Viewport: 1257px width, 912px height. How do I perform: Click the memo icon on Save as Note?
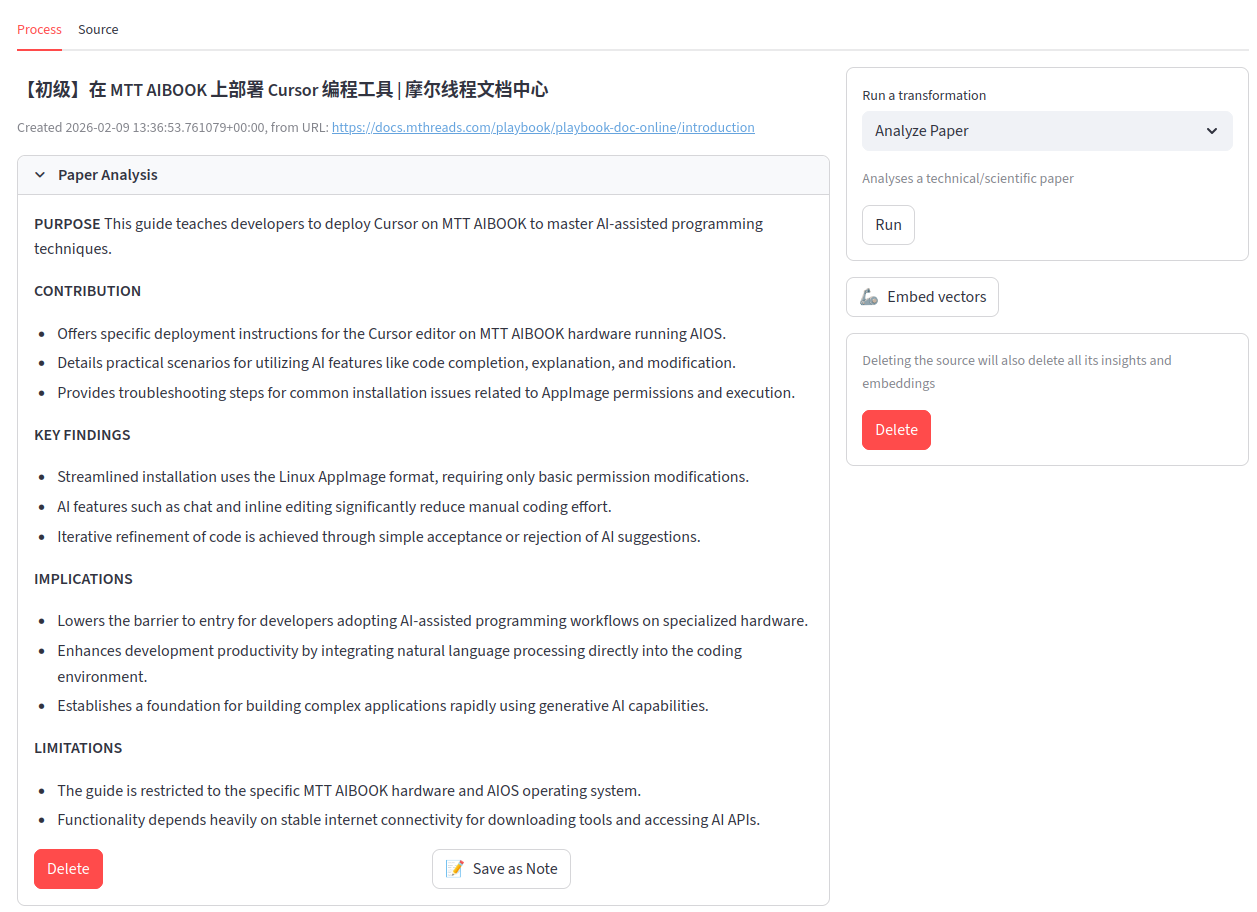point(454,869)
